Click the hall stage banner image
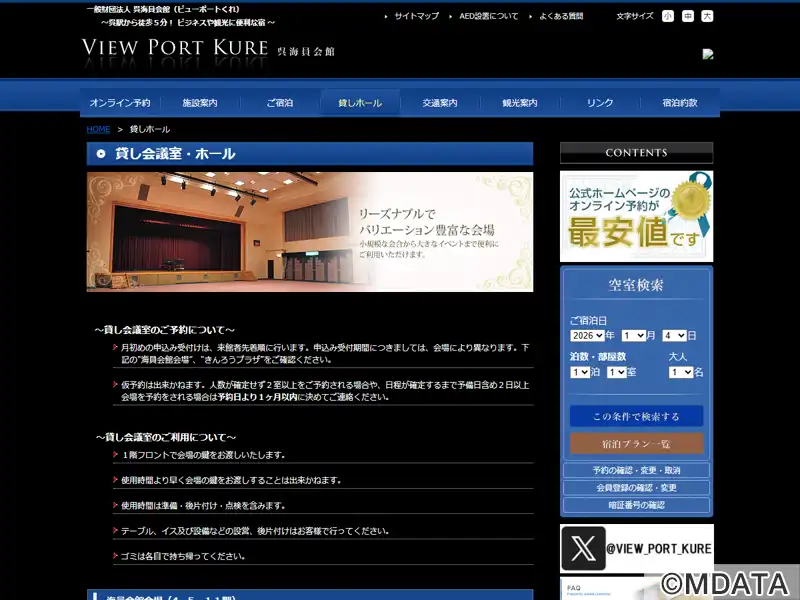Image resolution: width=800 pixels, height=600 pixels. [310, 232]
